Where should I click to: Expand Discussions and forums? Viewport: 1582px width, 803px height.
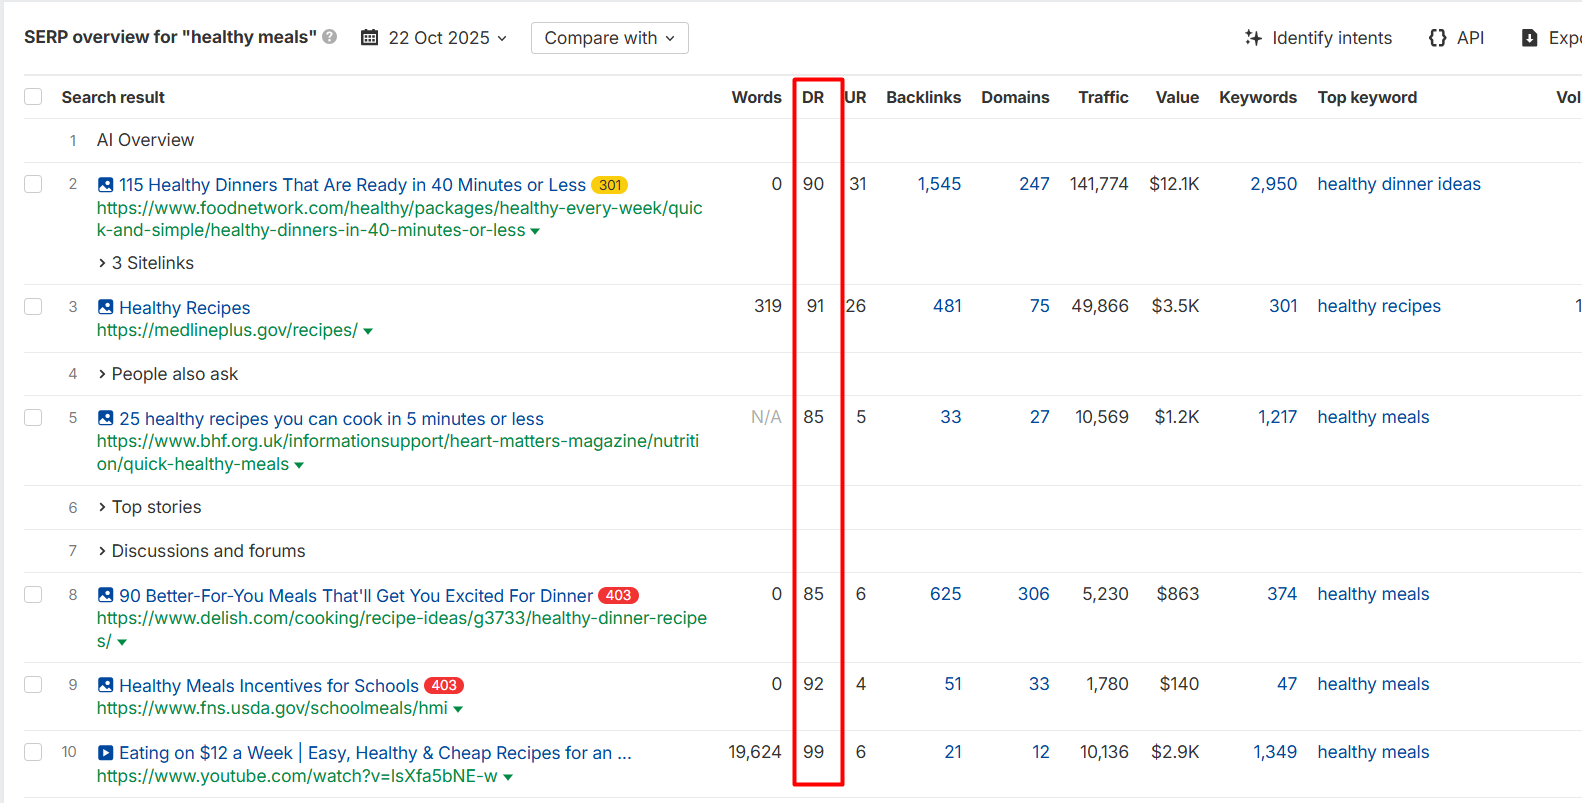[x=202, y=551]
